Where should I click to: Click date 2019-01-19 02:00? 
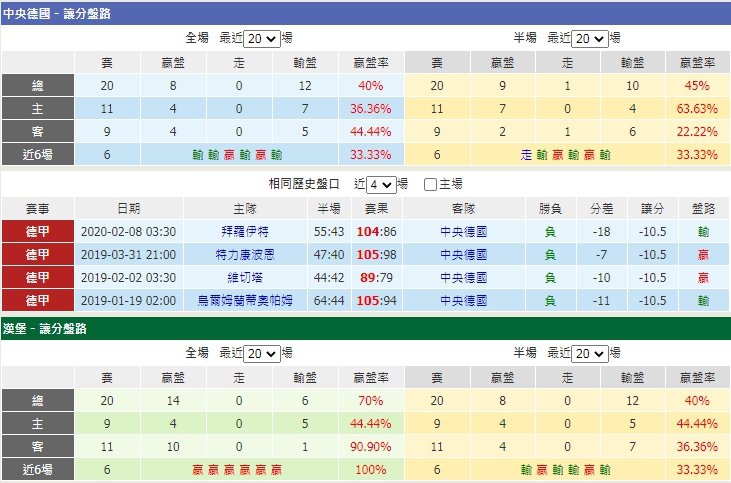click(129, 300)
